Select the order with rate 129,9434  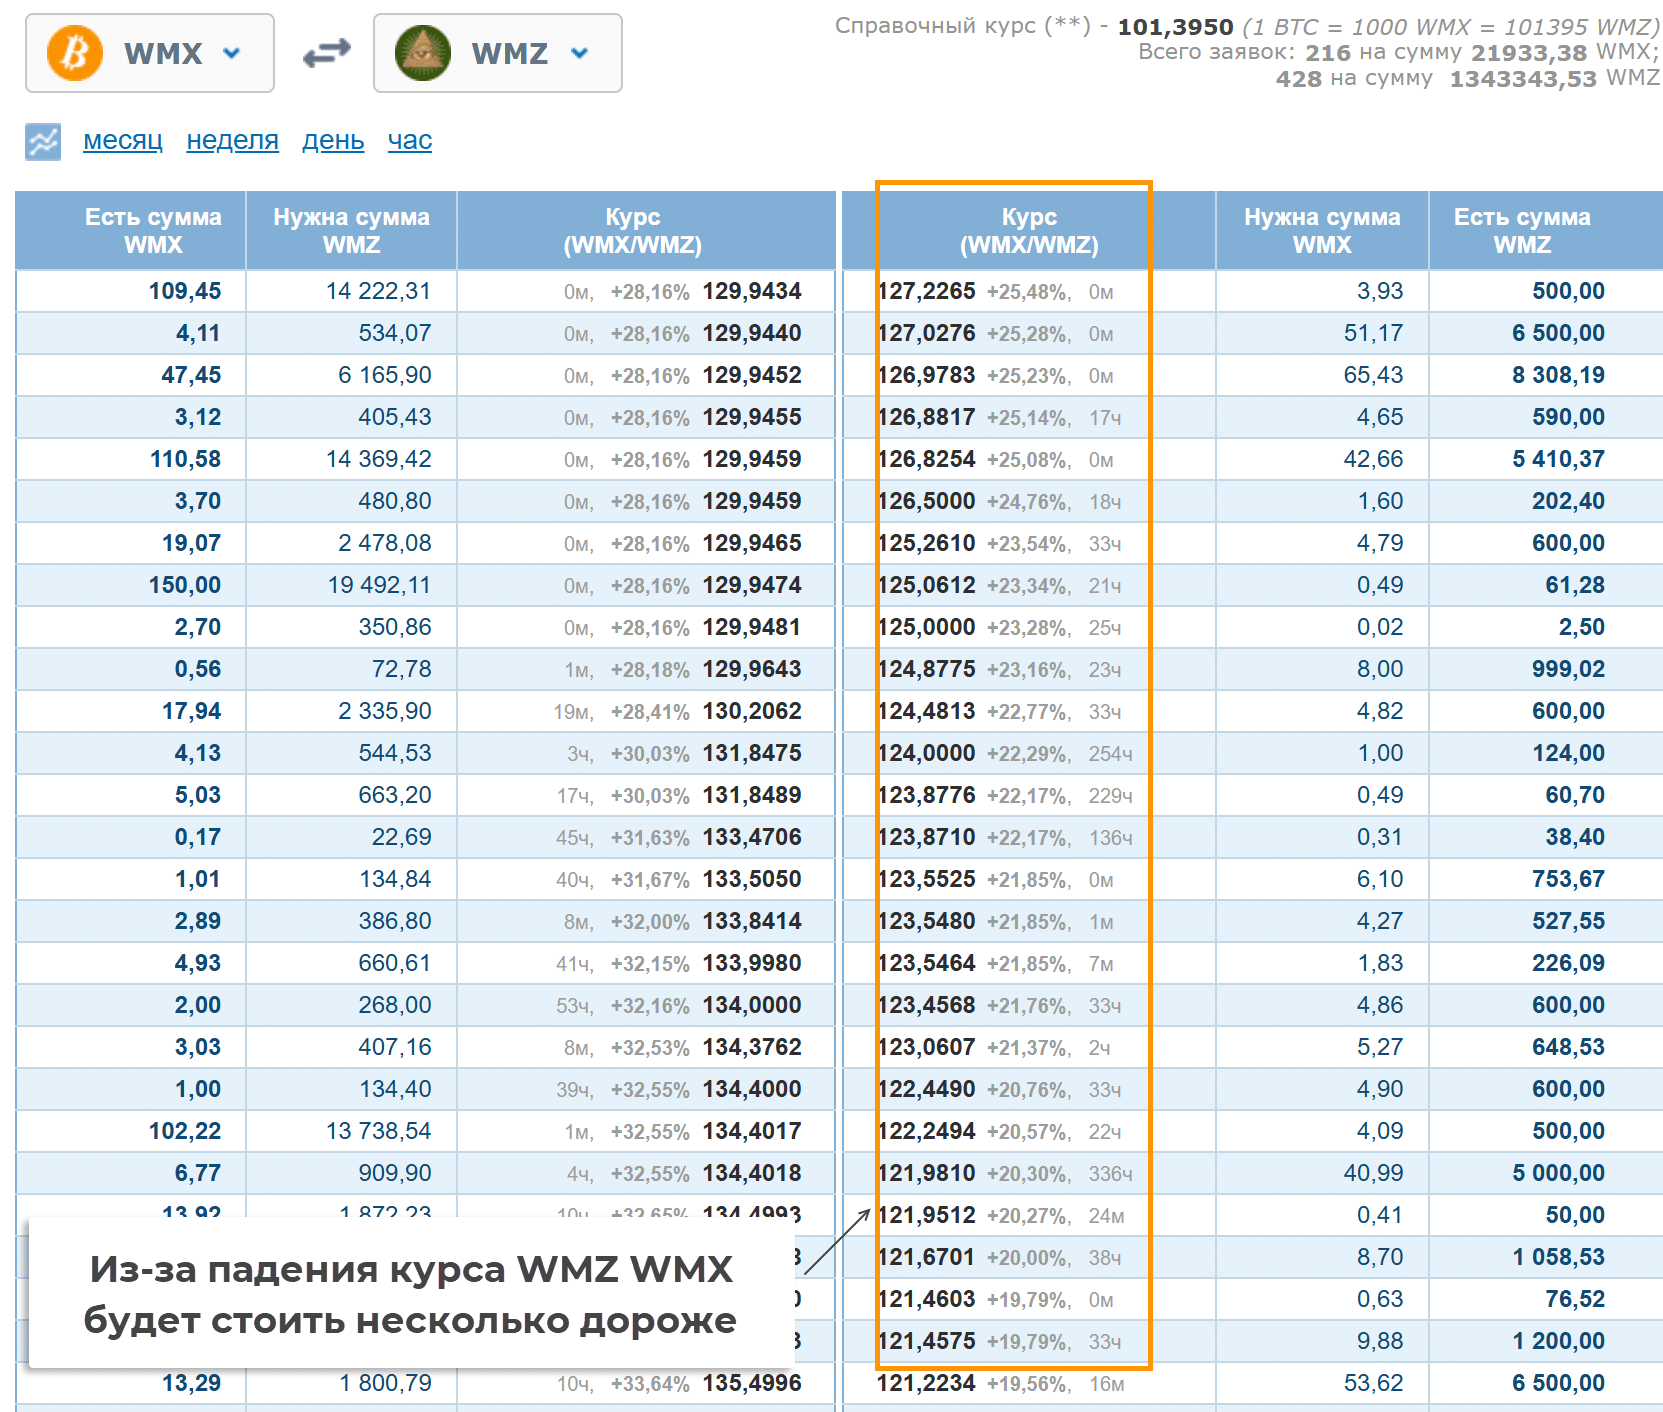751,292
